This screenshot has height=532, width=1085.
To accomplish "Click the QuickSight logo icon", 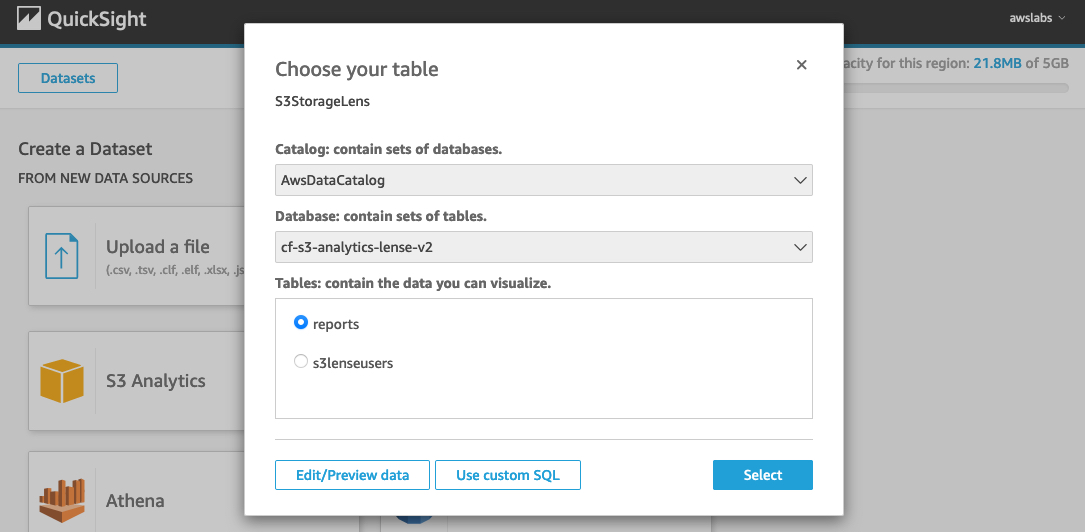I will click(x=28, y=19).
